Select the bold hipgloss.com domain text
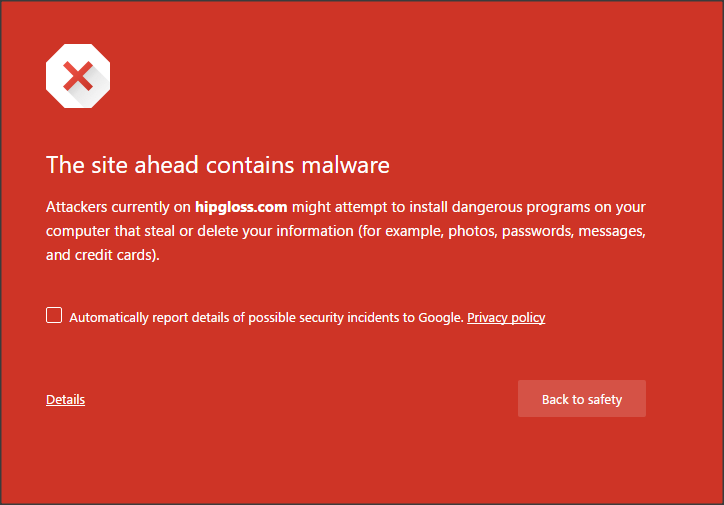The width and height of the screenshot is (724, 505). (241, 207)
